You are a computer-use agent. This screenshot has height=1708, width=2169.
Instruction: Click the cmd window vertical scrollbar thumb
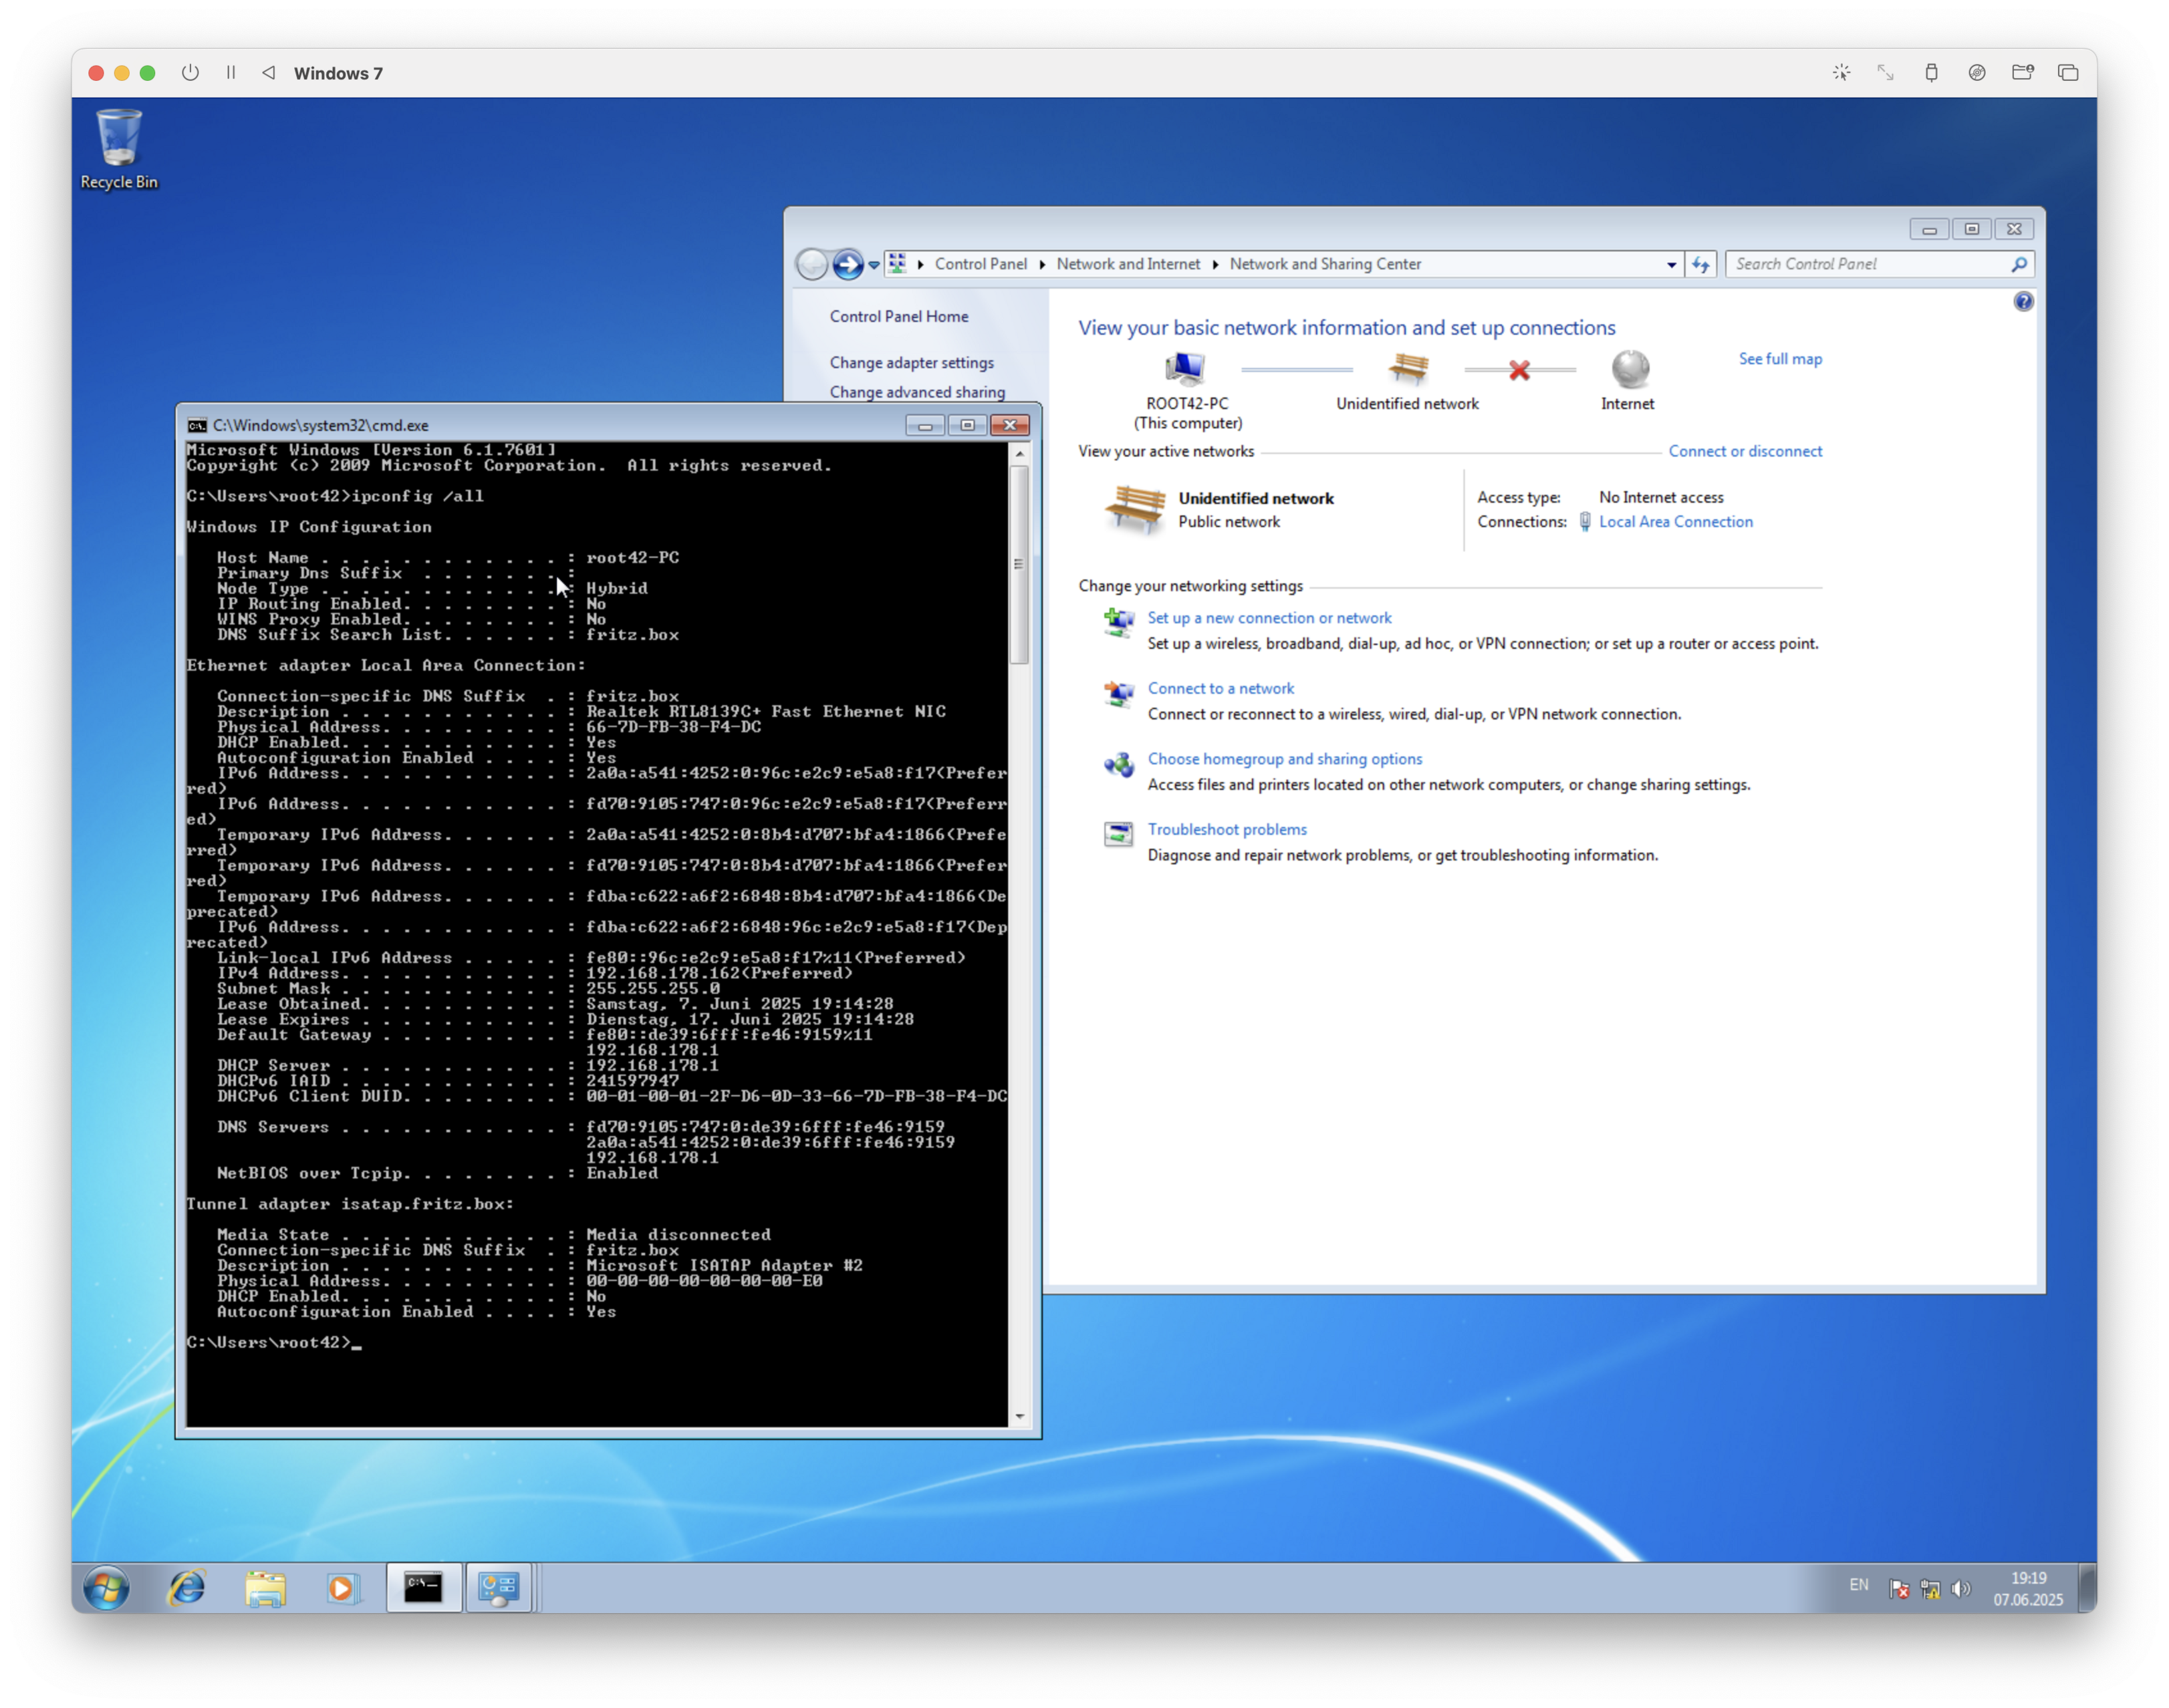pos(1019,564)
